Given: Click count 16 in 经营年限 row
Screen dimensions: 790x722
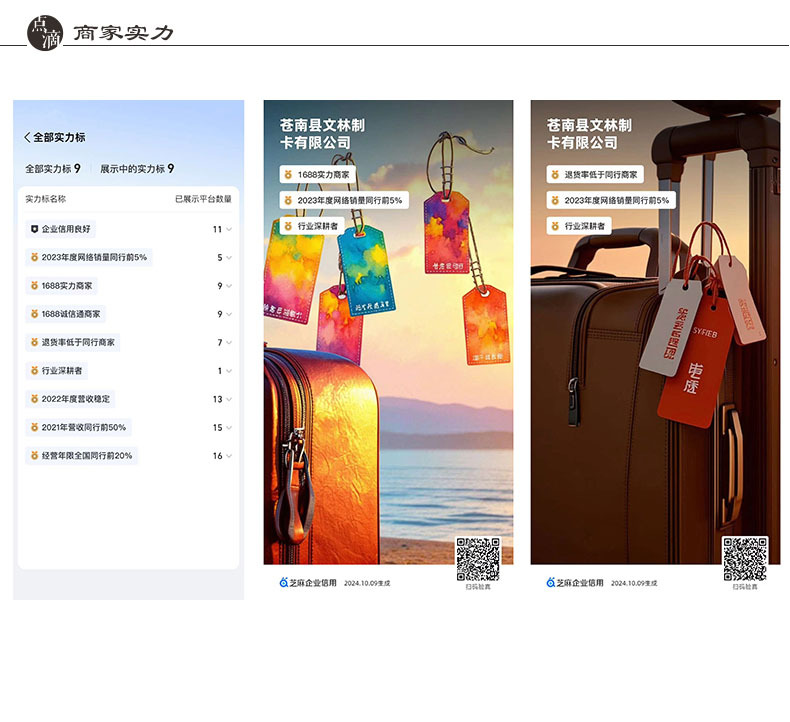Looking at the screenshot, I should pos(217,456).
